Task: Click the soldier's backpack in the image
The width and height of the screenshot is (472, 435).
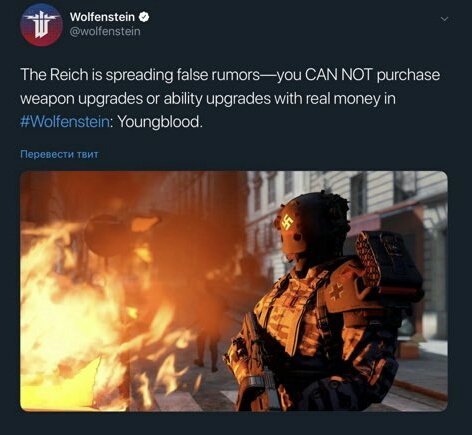Action: click(388, 263)
